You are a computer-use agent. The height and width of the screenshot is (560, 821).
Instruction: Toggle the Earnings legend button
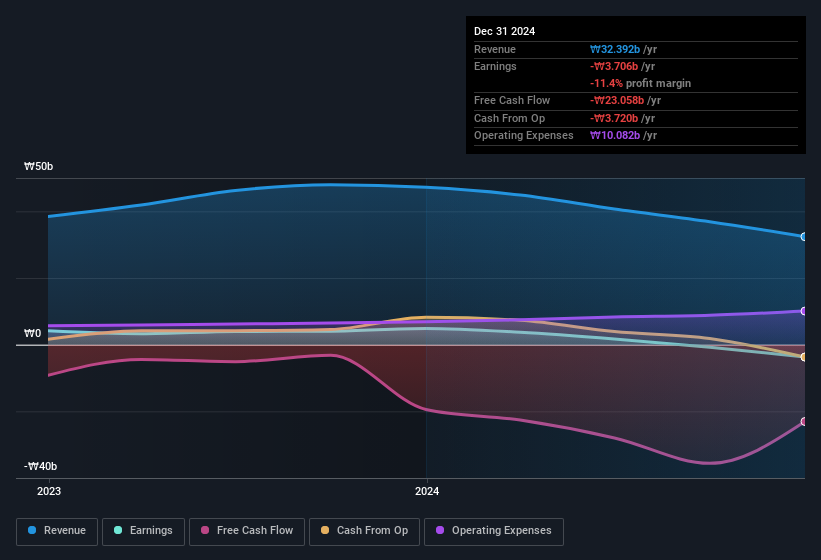(143, 532)
